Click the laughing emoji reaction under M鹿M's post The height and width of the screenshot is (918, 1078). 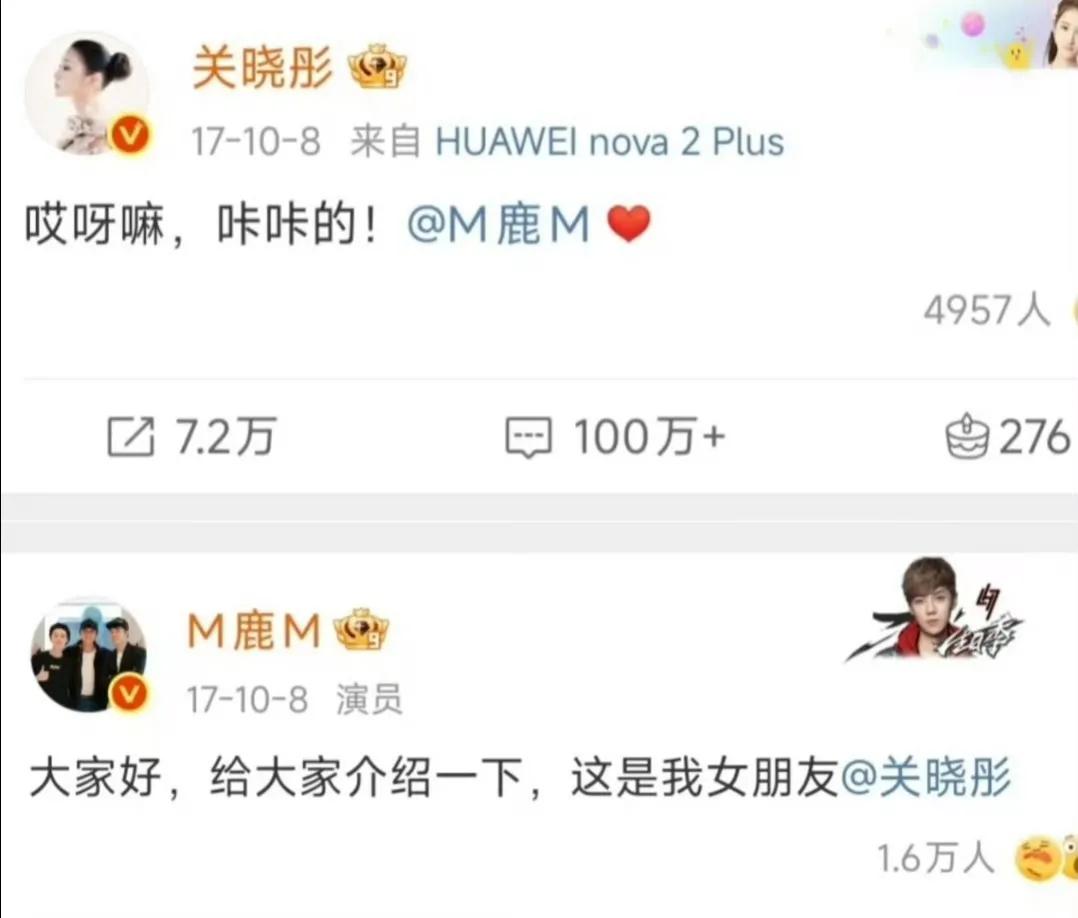tap(1038, 858)
